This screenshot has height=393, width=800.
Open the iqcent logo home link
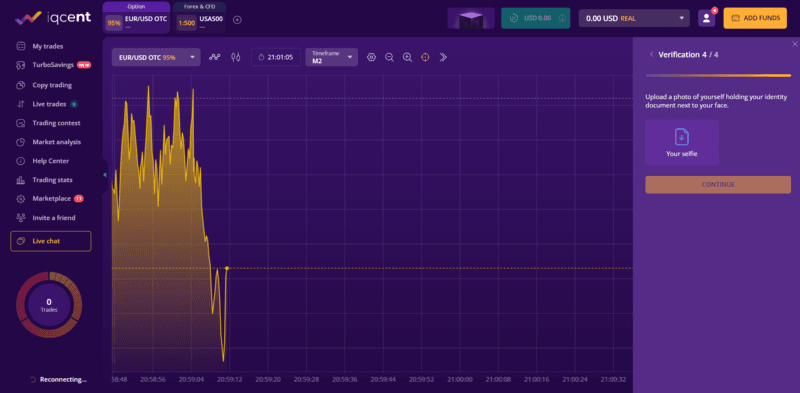click(x=53, y=18)
